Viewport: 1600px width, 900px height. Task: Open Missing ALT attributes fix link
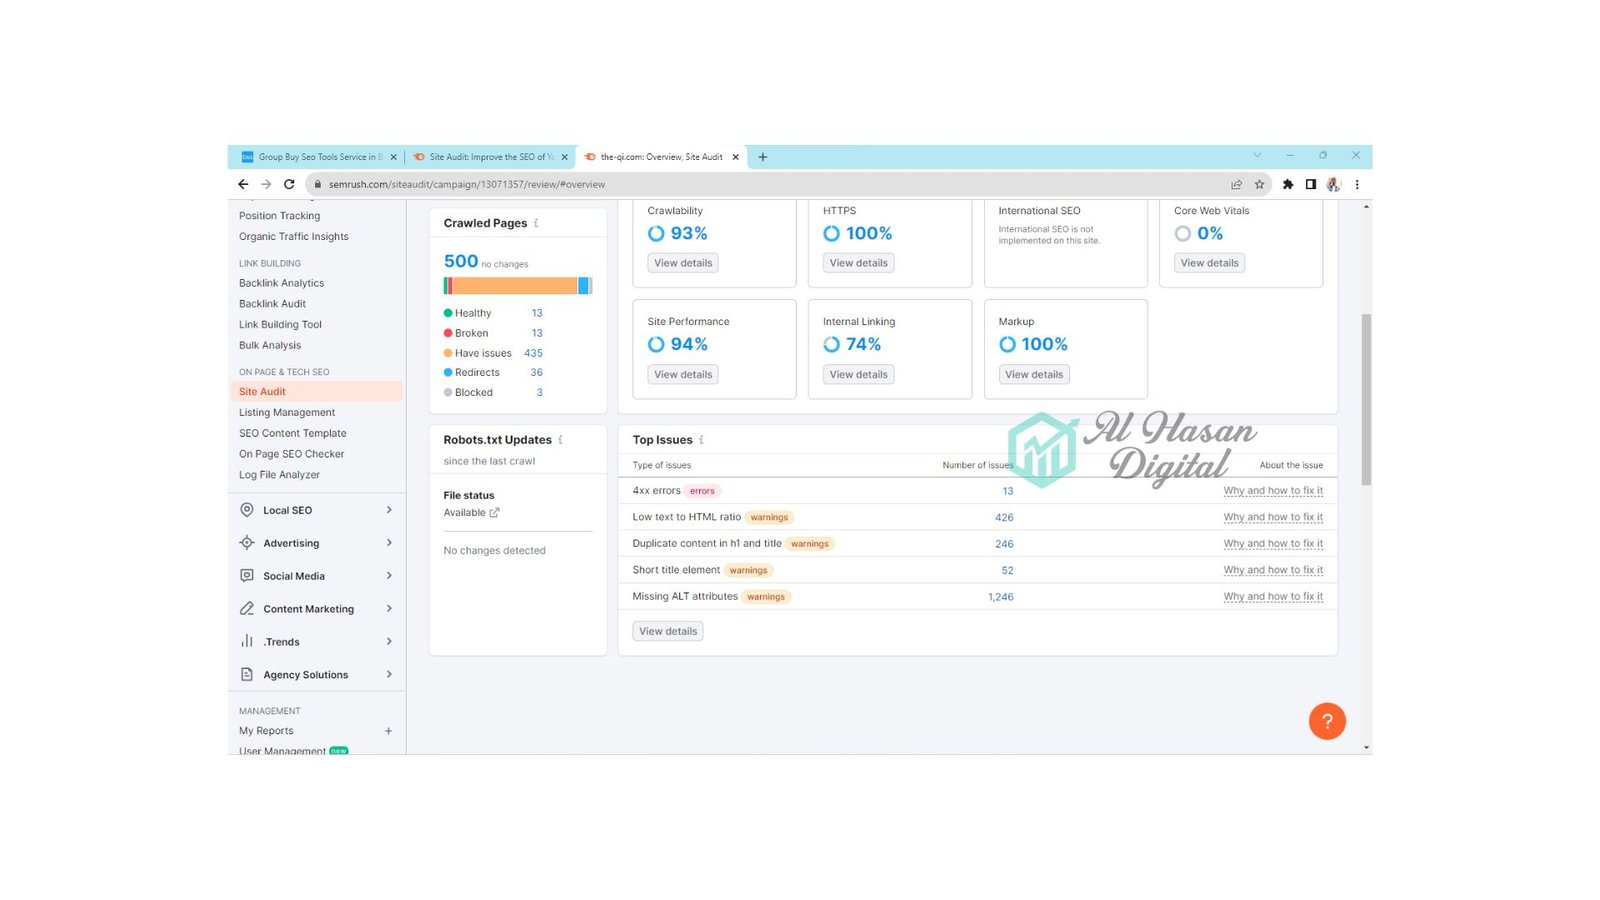point(1273,597)
